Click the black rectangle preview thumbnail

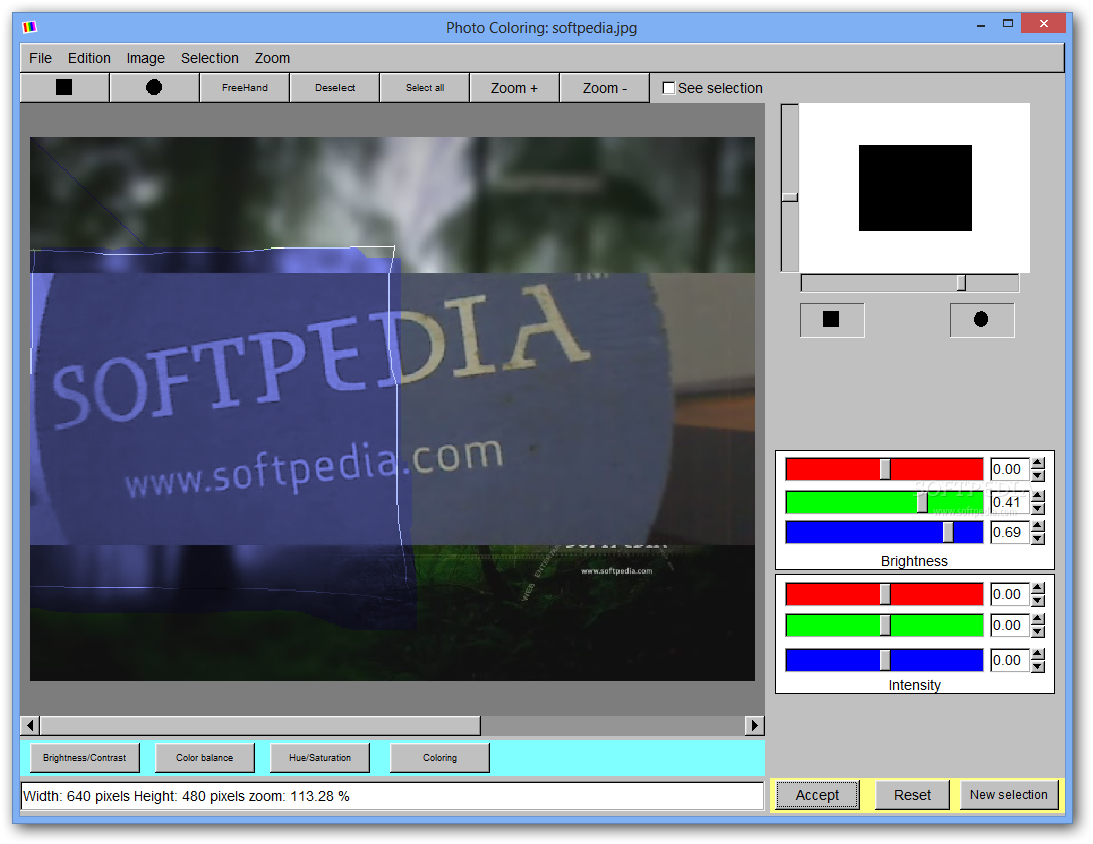[915, 187]
